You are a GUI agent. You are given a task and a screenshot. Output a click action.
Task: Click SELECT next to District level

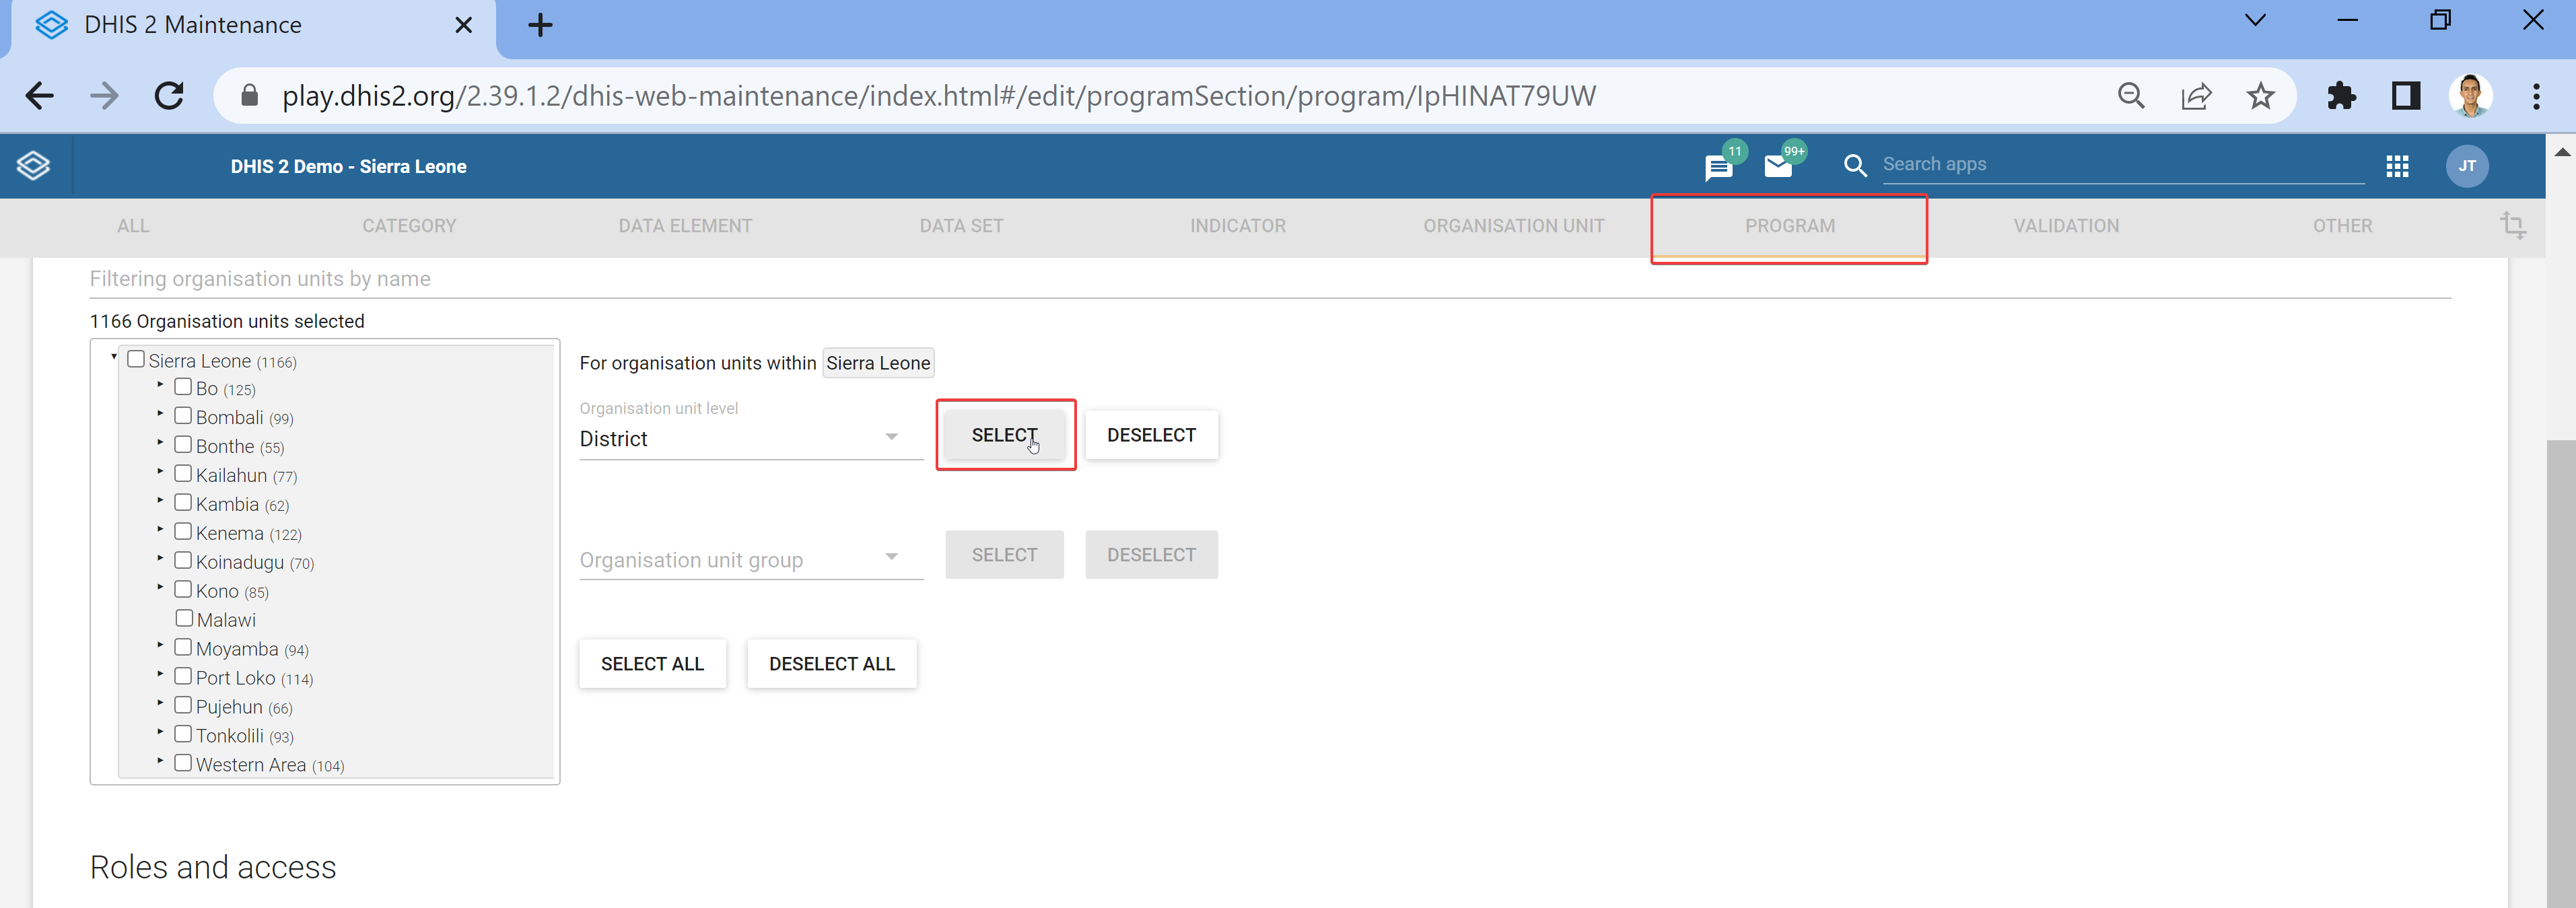point(1004,435)
